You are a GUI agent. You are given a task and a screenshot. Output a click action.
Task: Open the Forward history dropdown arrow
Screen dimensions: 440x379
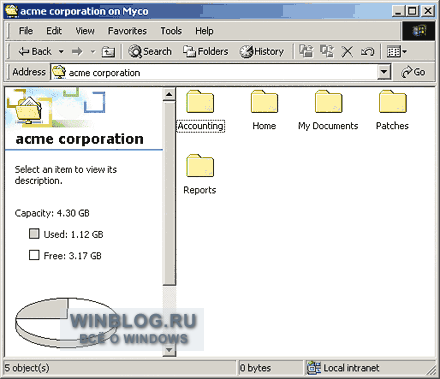click(x=93, y=52)
